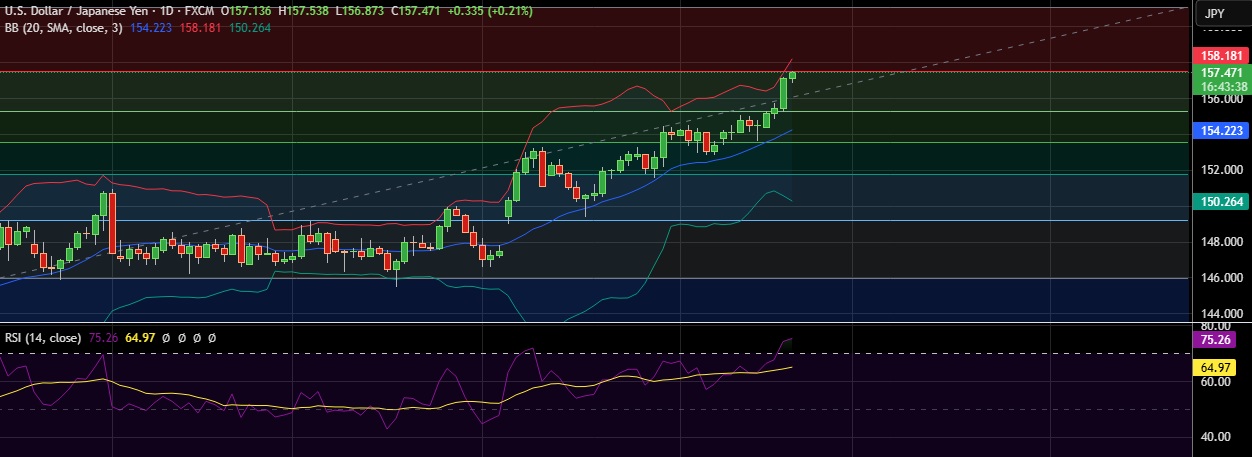Click blue BB basis value 154.223 in legend
The image size is (1252, 457).
point(150,27)
